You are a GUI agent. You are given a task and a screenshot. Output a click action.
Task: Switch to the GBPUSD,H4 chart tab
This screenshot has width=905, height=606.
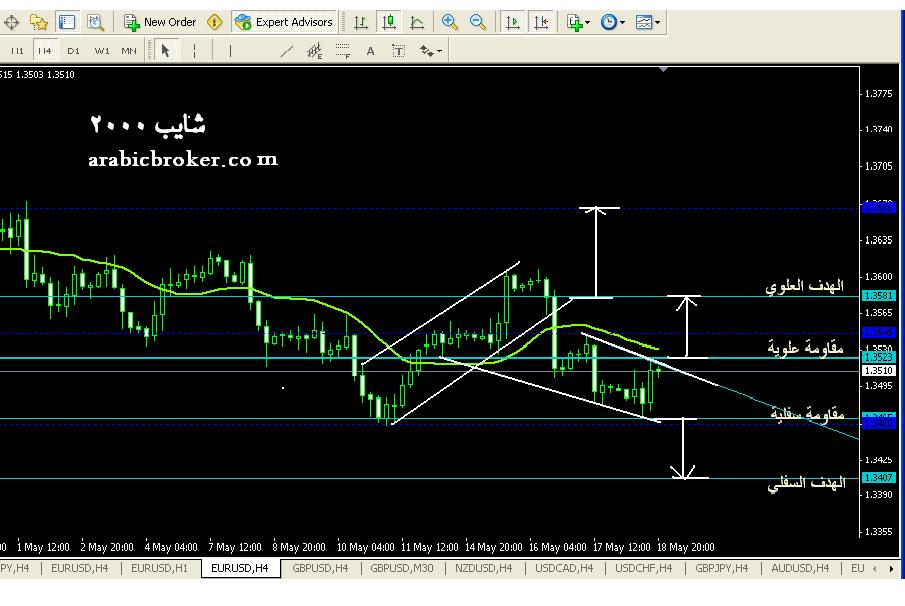click(x=320, y=568)
